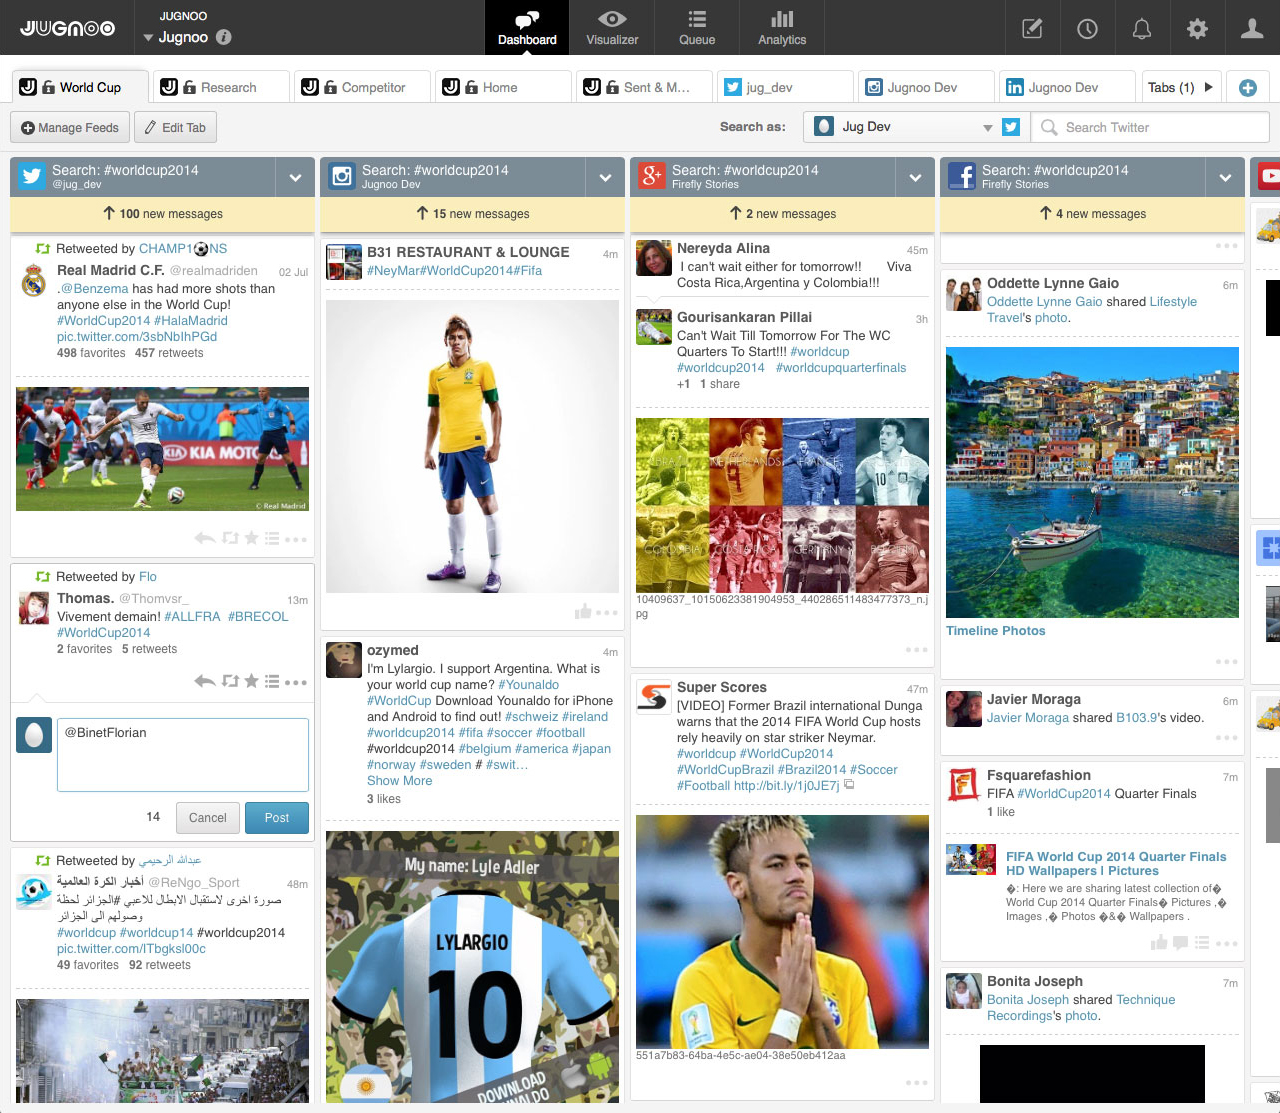Open the scheduled posts clock icon
This screenshot has width=1280, height=1113.
(1087, 28)
